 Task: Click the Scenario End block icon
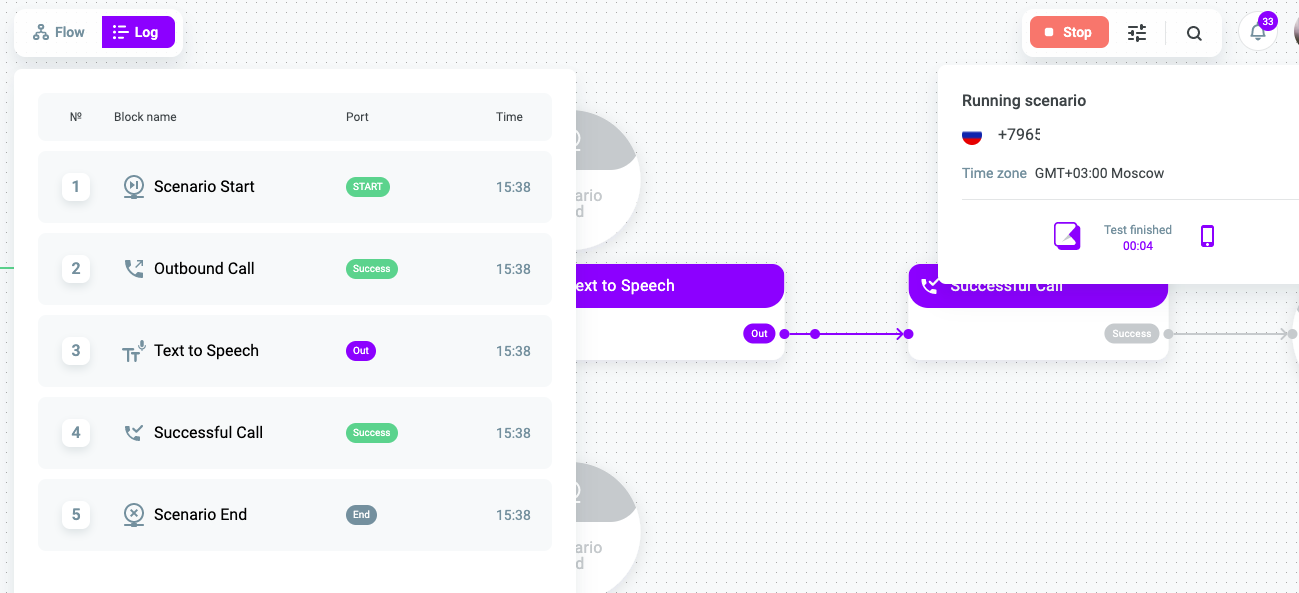[x=134, y=515]
